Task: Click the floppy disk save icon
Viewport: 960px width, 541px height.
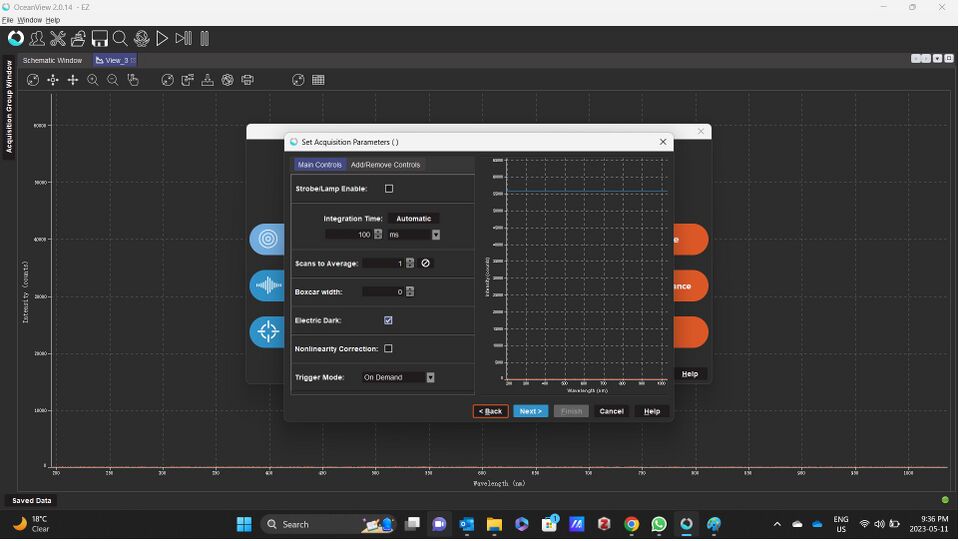Action: click(99, 39)
